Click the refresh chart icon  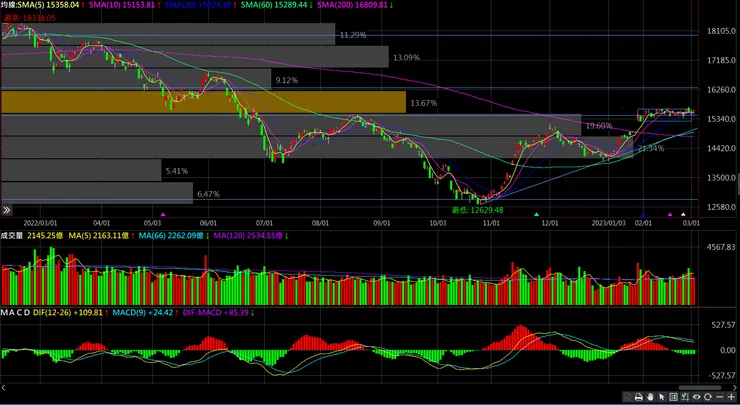(x=708, y=397)
